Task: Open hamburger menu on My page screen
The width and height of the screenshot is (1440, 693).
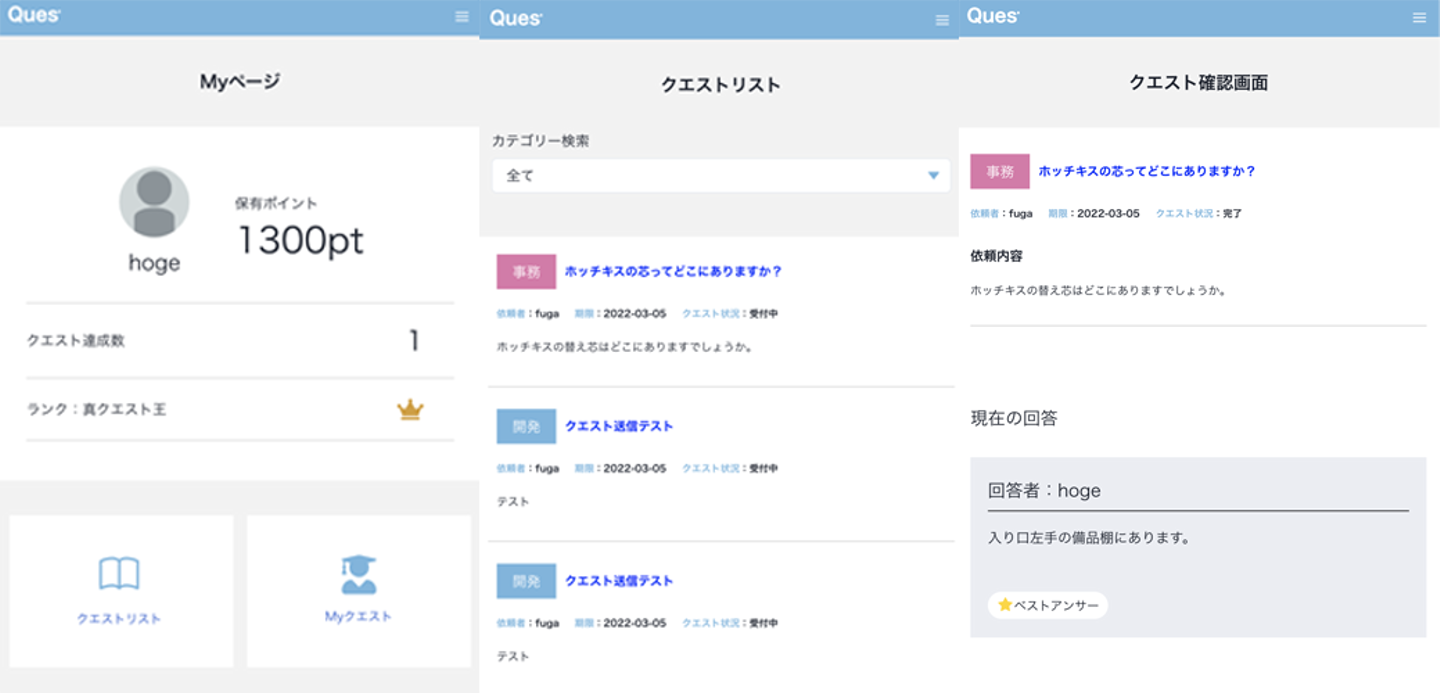Action: tap(461, 17)
